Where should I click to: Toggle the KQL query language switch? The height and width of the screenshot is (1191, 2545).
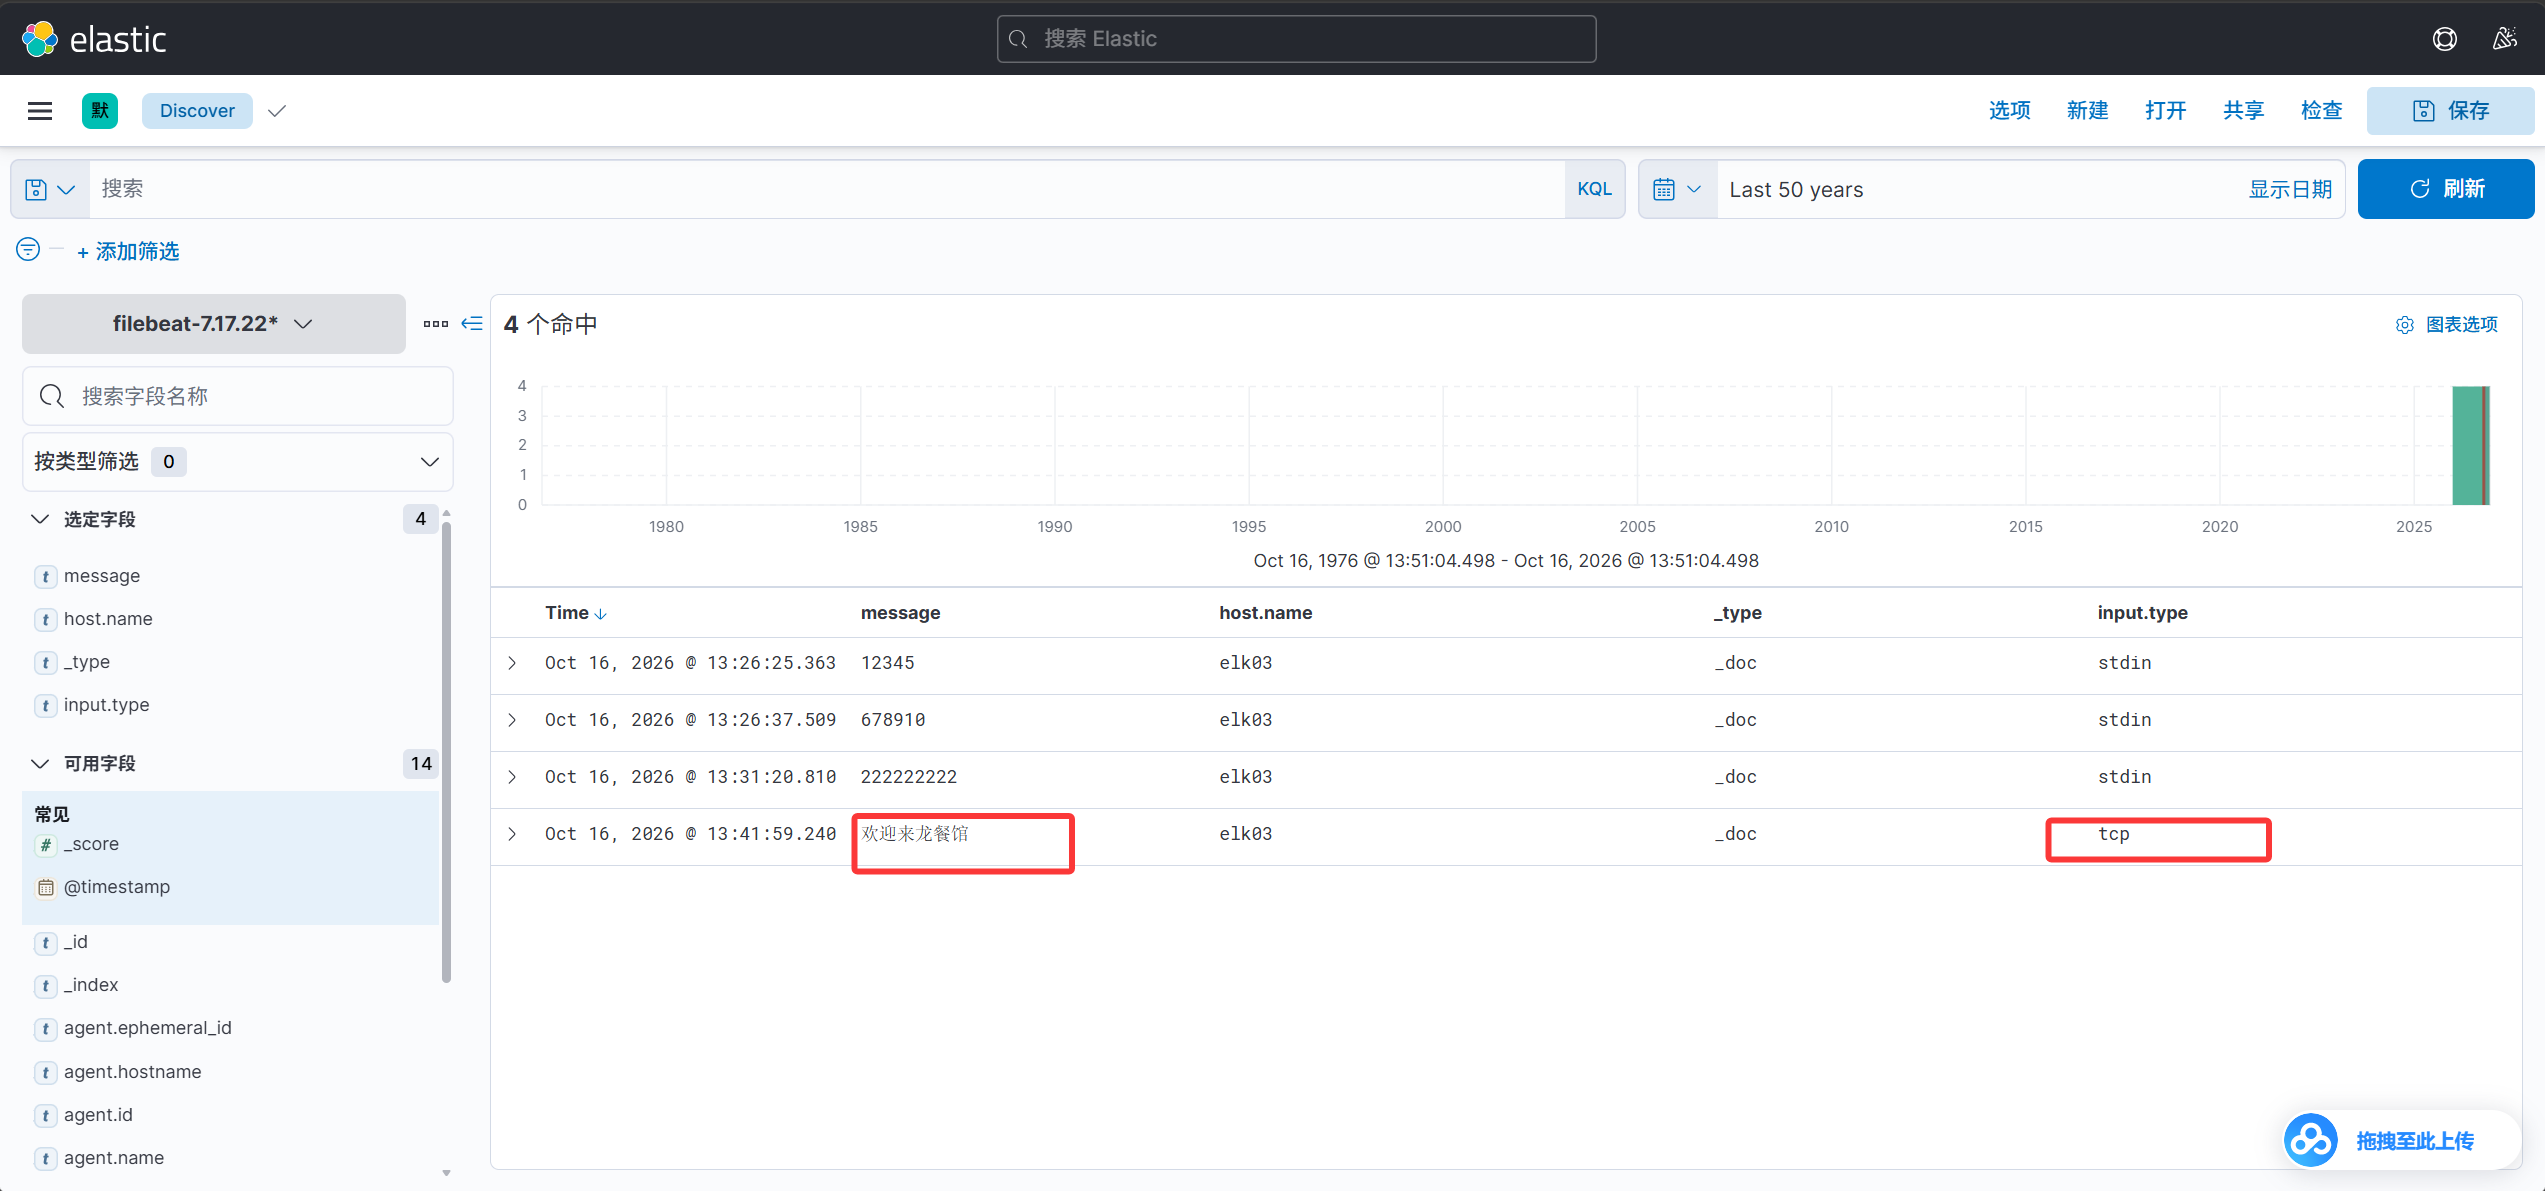(x=1594, y=189)
